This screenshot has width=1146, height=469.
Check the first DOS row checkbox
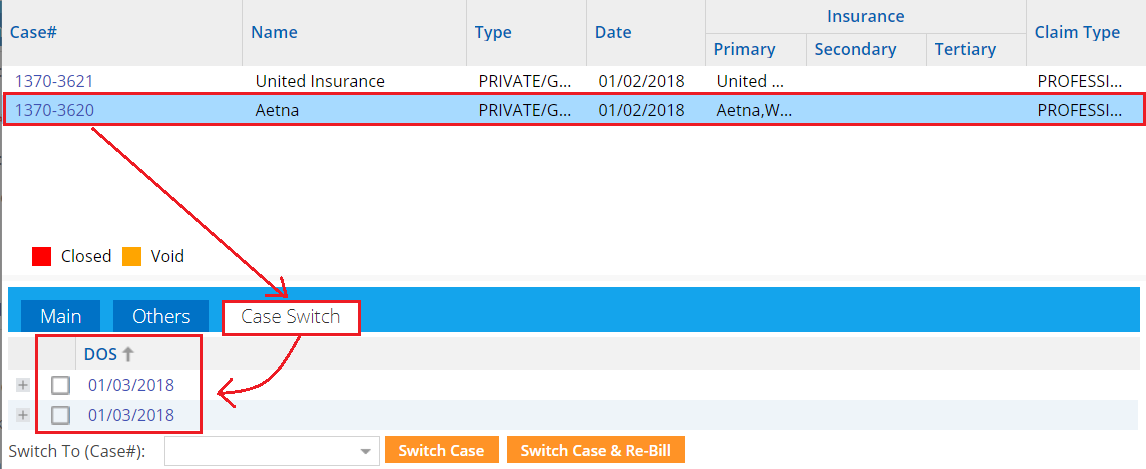pyautogui.click(x=61, y=385)
